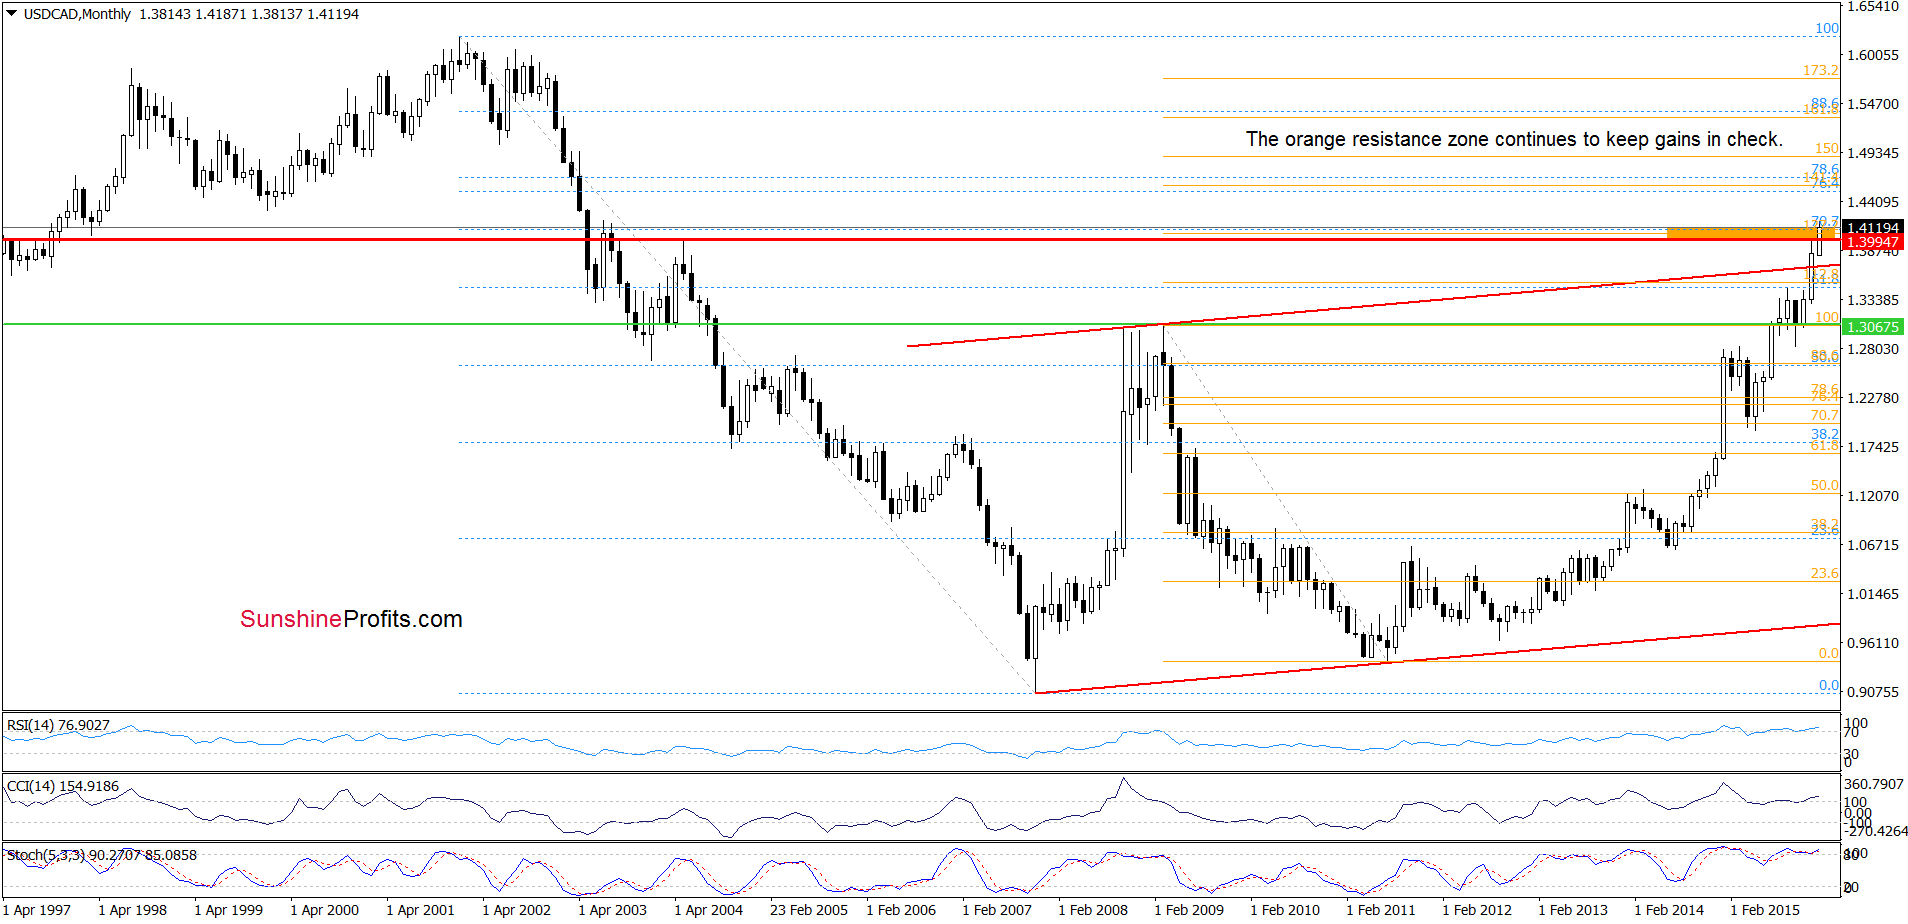Click the green 1.30675 price level tag

click(1873, 327)
